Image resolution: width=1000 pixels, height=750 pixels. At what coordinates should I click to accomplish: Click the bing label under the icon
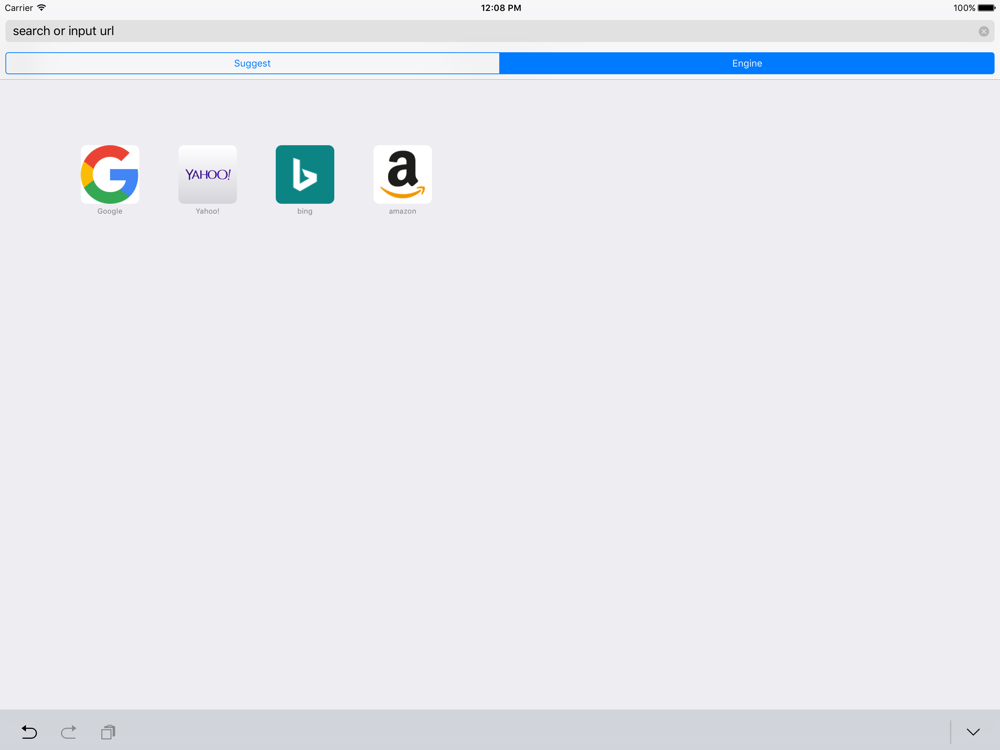tap(305, 211)
